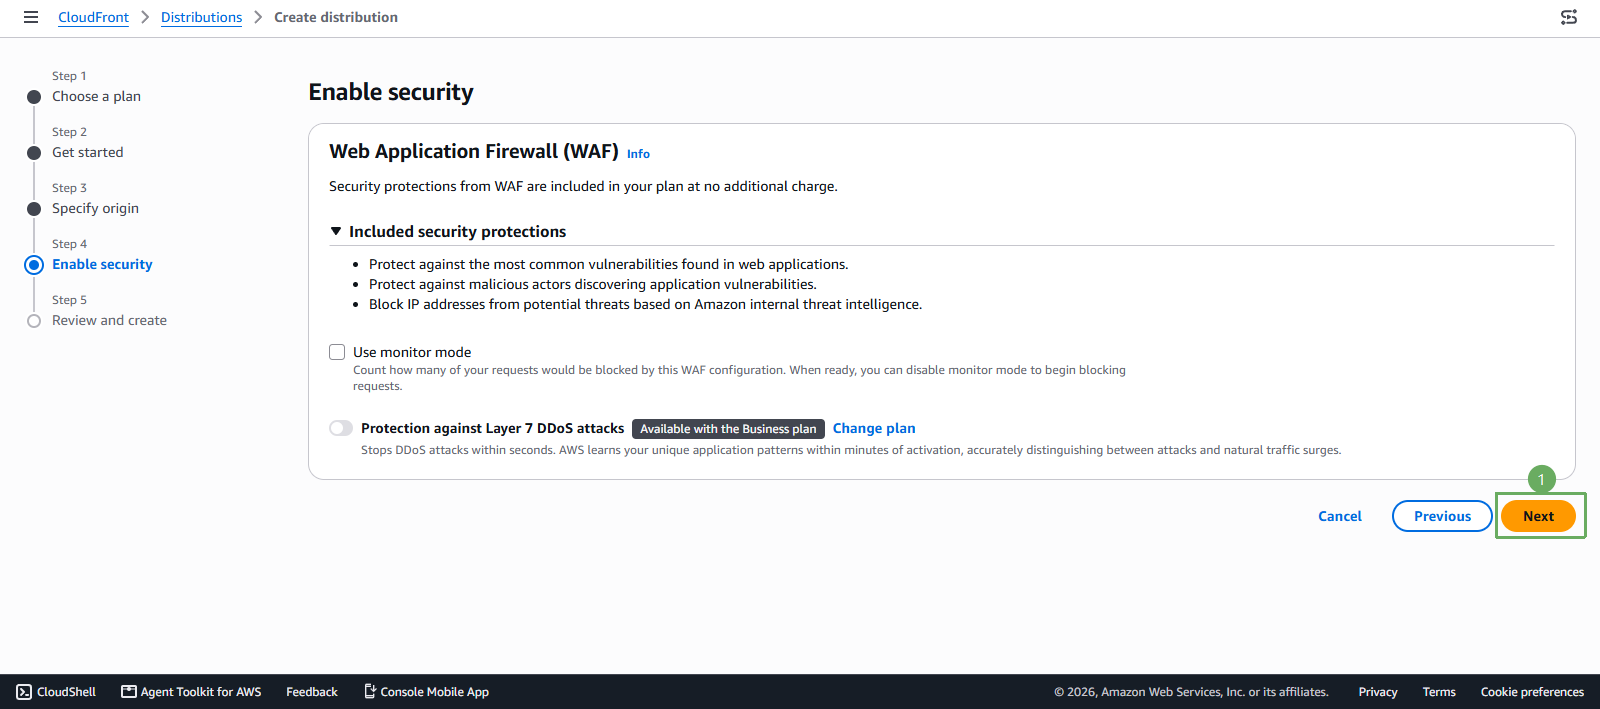Click the green step marker badge near Next

click(x=1542, y=480)
